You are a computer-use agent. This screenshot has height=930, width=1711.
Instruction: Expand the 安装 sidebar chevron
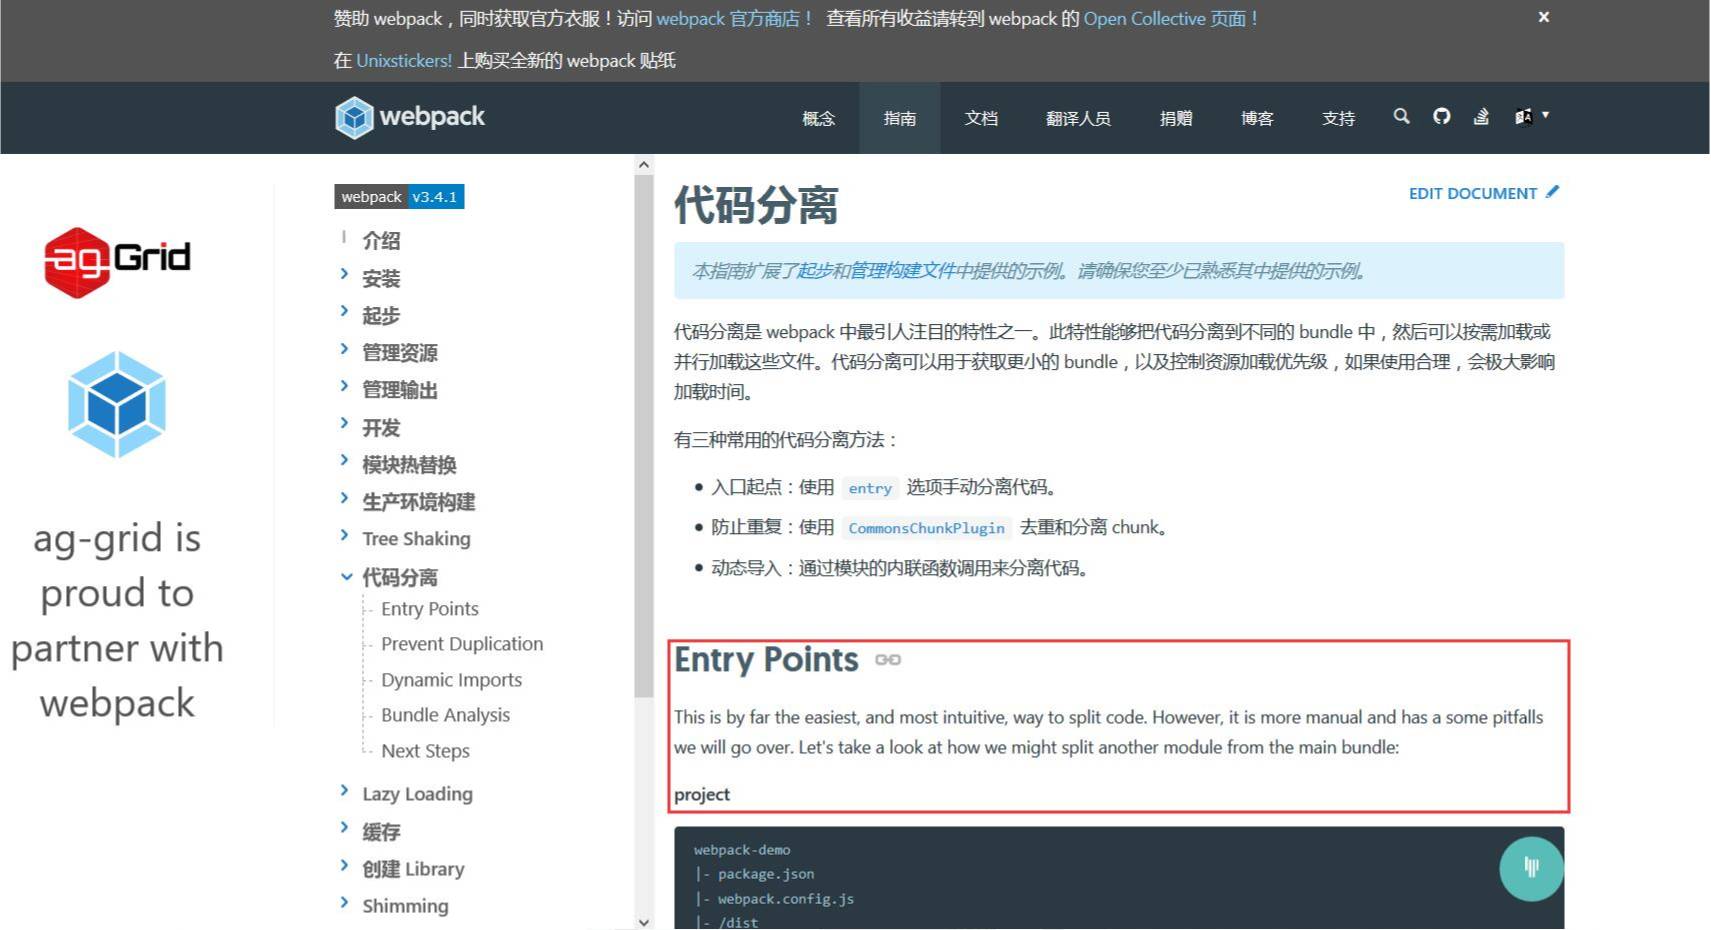[344, 274]
